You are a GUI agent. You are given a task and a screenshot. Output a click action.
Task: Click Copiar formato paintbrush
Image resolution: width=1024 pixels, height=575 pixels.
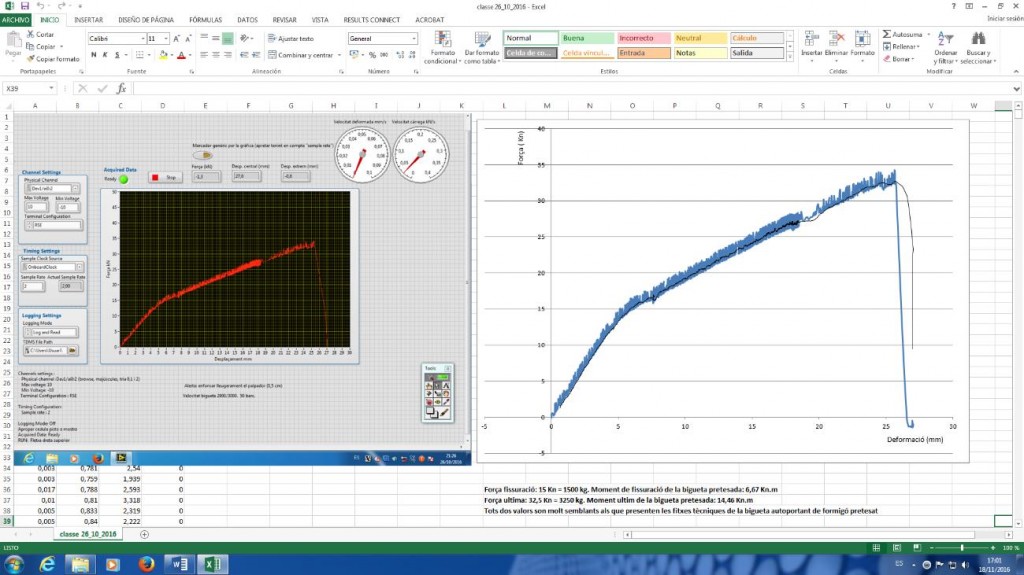53,59
